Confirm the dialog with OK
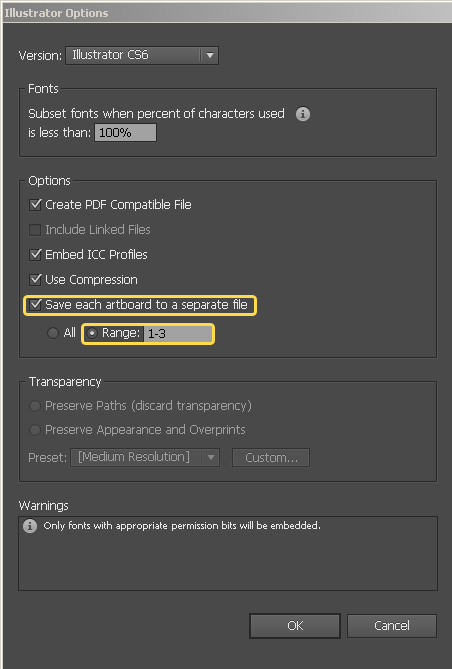The width and height of the screenshot is (452, 669). (x=295, y=626)
